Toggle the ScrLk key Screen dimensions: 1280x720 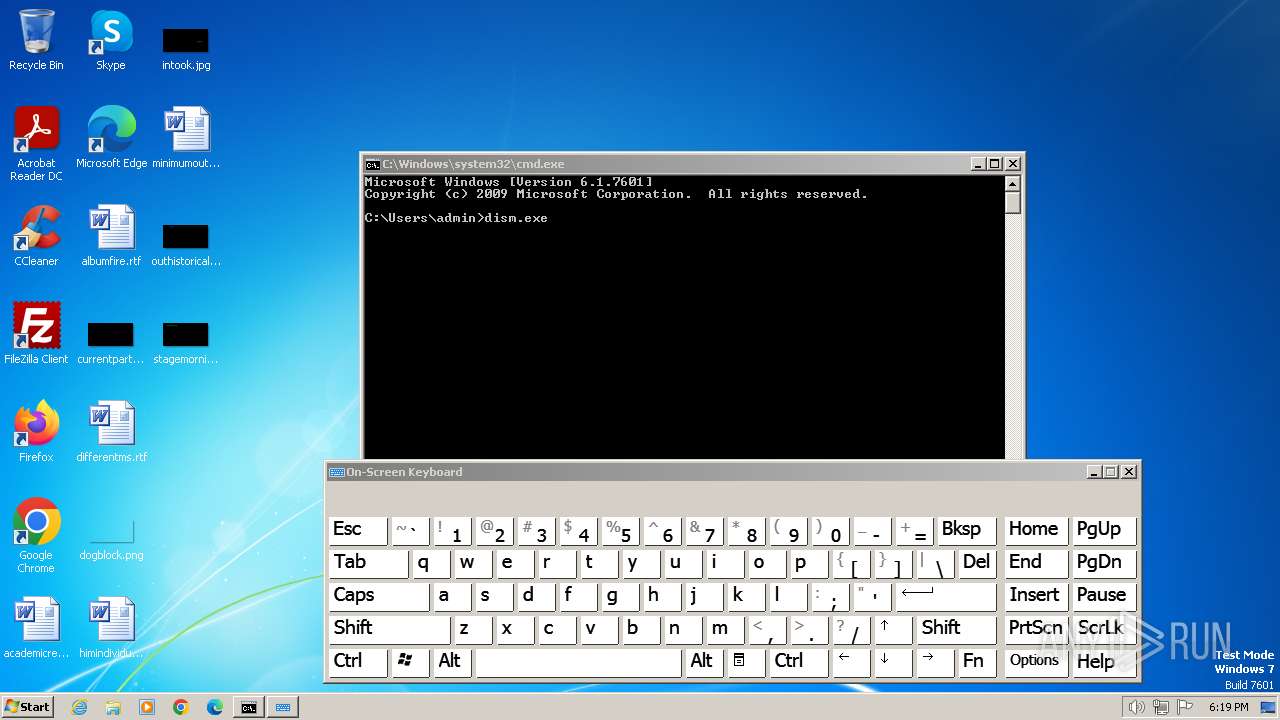tap(1104, 628)
